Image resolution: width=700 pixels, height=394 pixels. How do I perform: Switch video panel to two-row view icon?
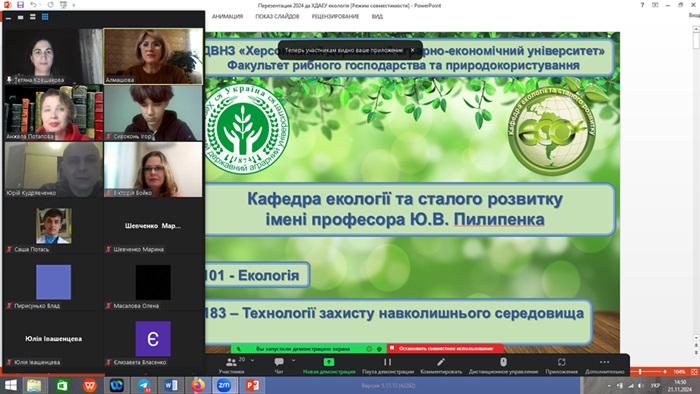[33, 17]
